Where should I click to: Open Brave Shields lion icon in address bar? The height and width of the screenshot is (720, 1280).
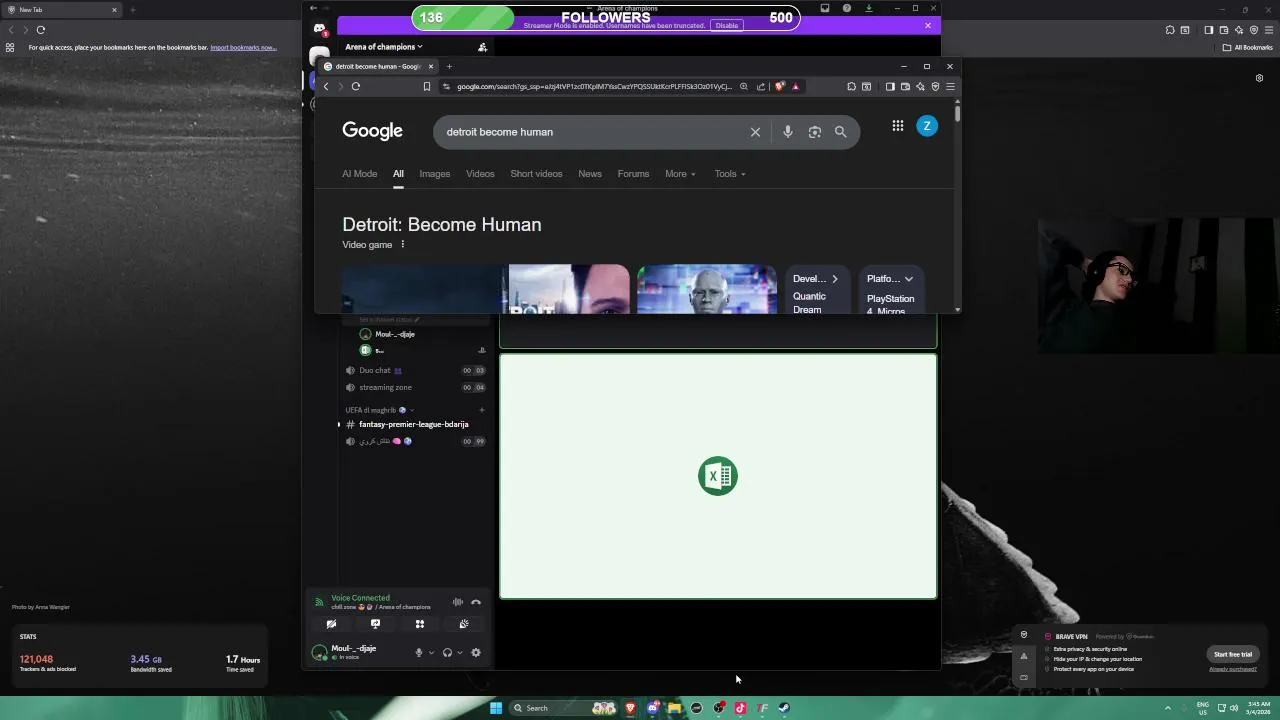pyautogui.click(x=780, y=86)
